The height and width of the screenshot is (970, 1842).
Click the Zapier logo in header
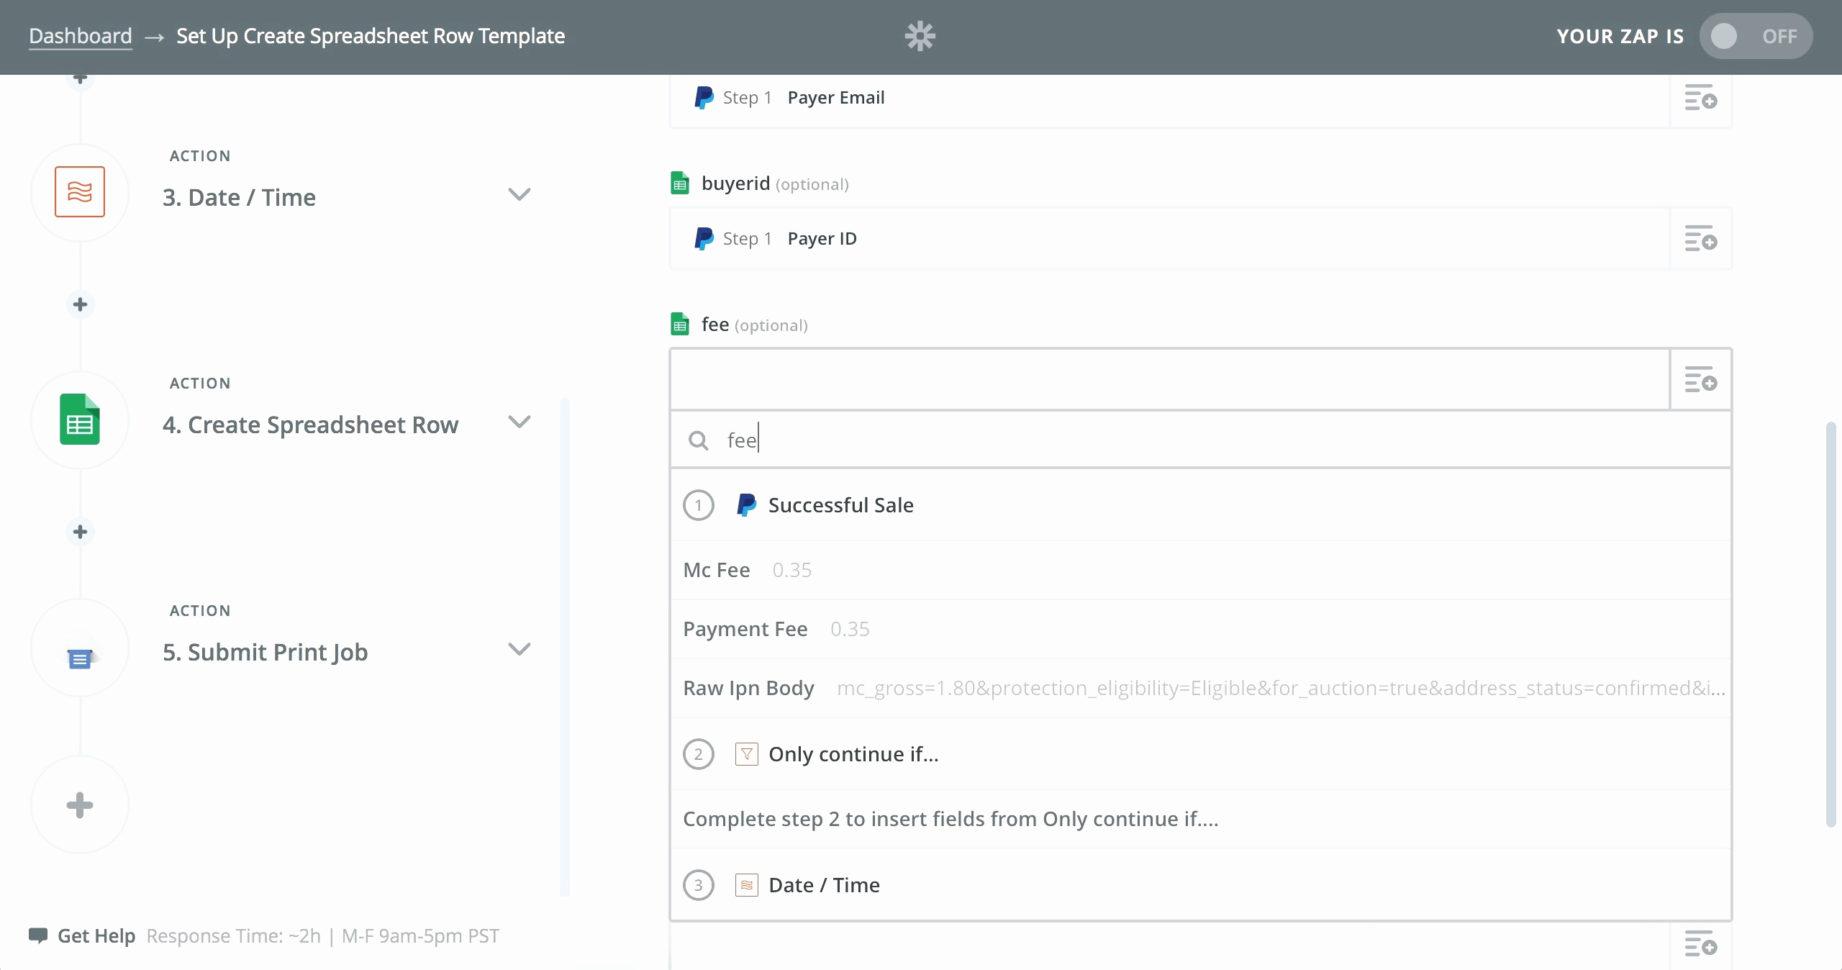pos(920,36)
